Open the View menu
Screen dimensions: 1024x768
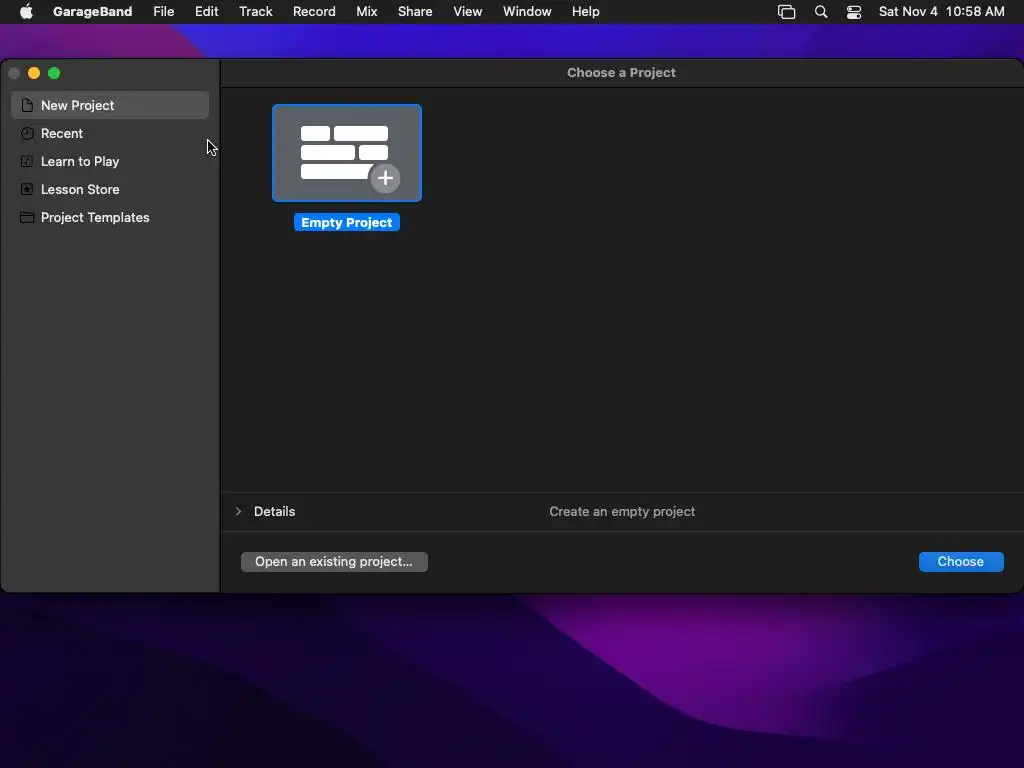click(468, 12)
